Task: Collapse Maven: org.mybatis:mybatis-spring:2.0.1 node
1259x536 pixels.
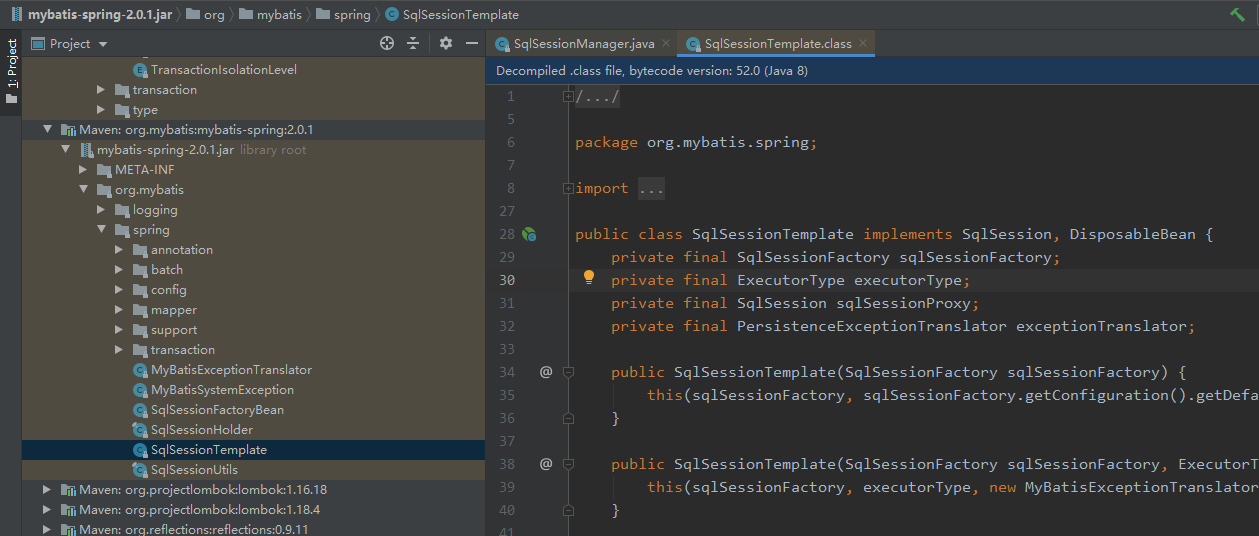Action: (x=47, y=130)
